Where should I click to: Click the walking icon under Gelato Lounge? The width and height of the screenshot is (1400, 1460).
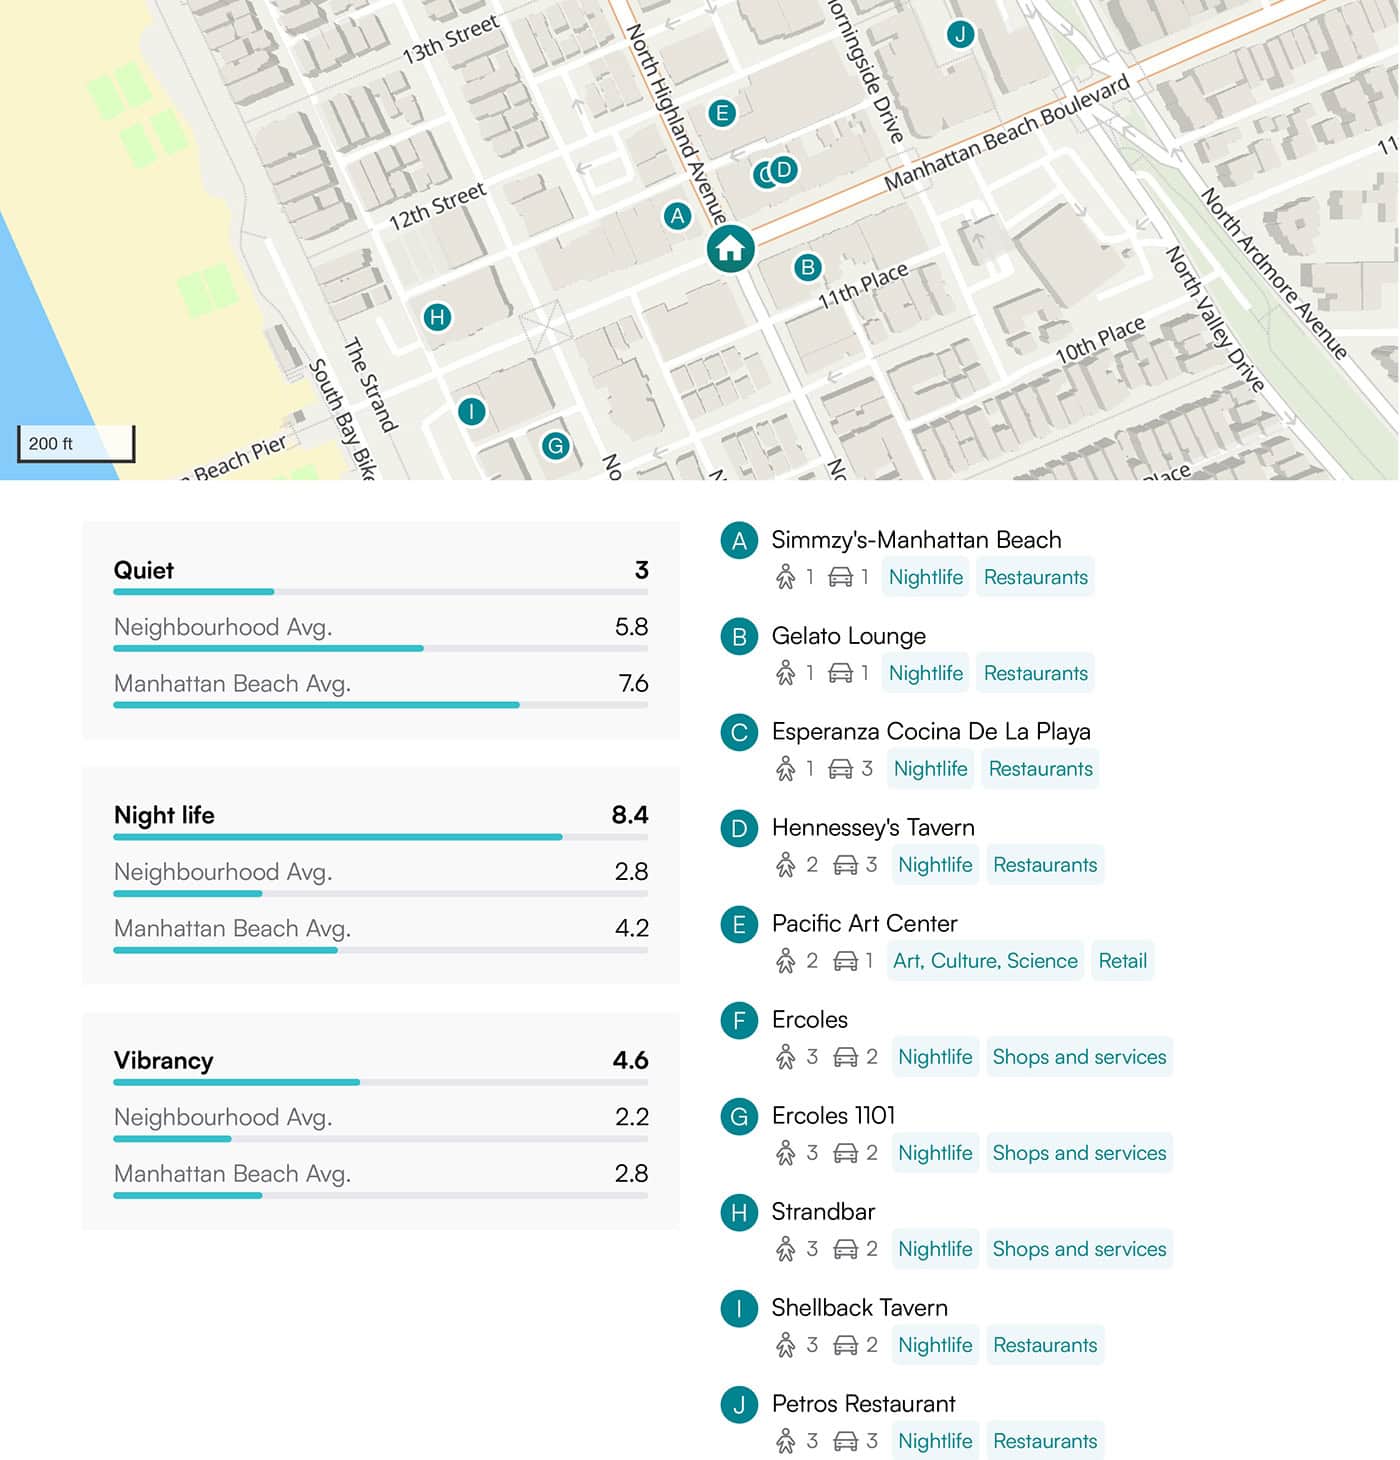(x=786, y=673)
